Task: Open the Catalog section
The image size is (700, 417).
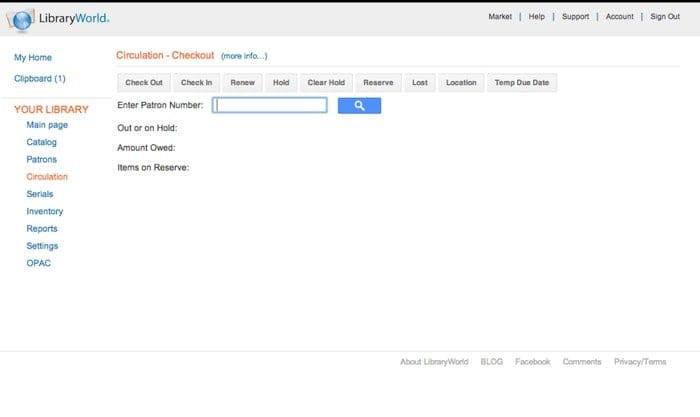Action: (x=42, y=142)
